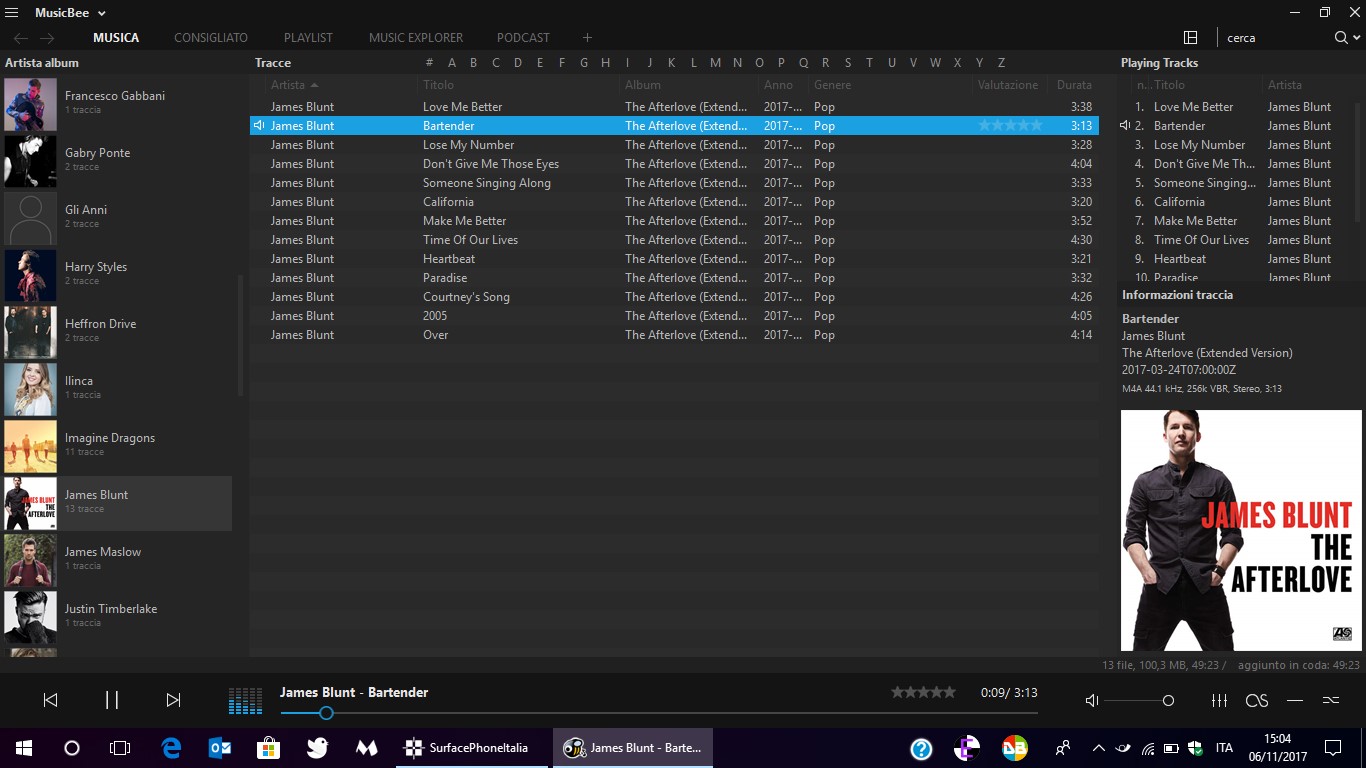
Task: Jump to the # symbol in alphabet bar
Action: pos(430,63)
